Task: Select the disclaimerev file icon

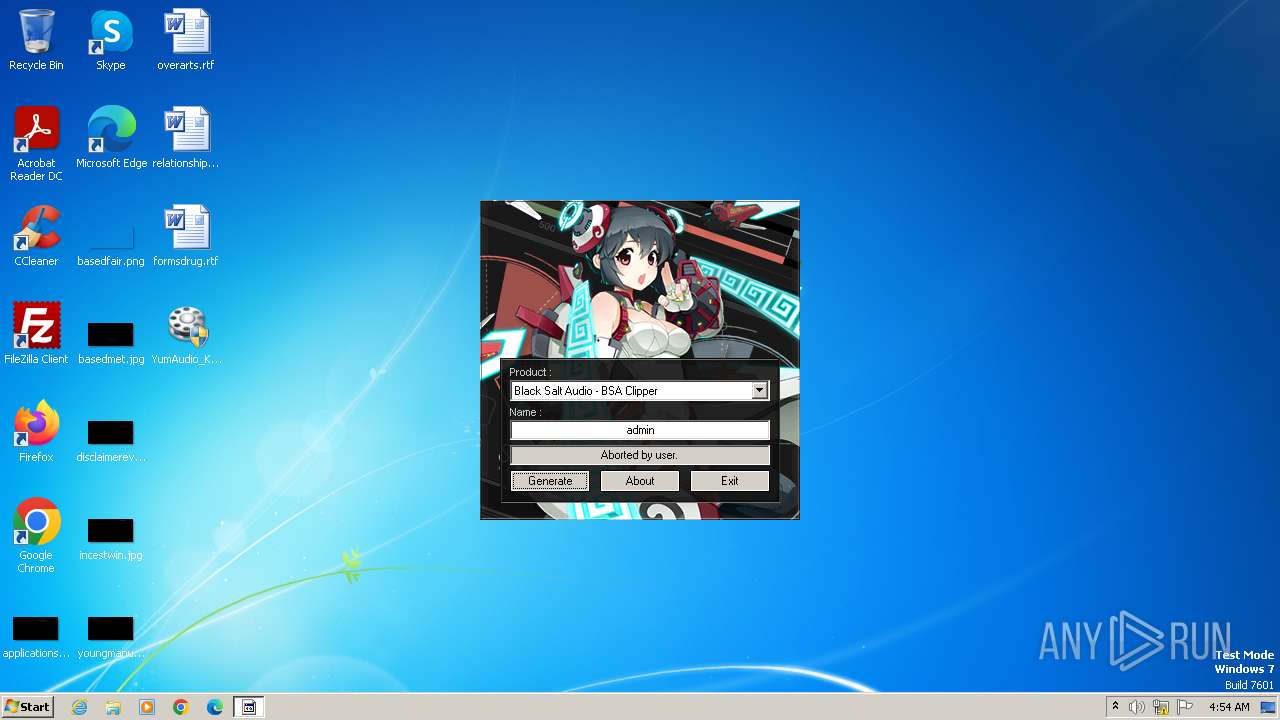Action: click(x=111, y=440)
